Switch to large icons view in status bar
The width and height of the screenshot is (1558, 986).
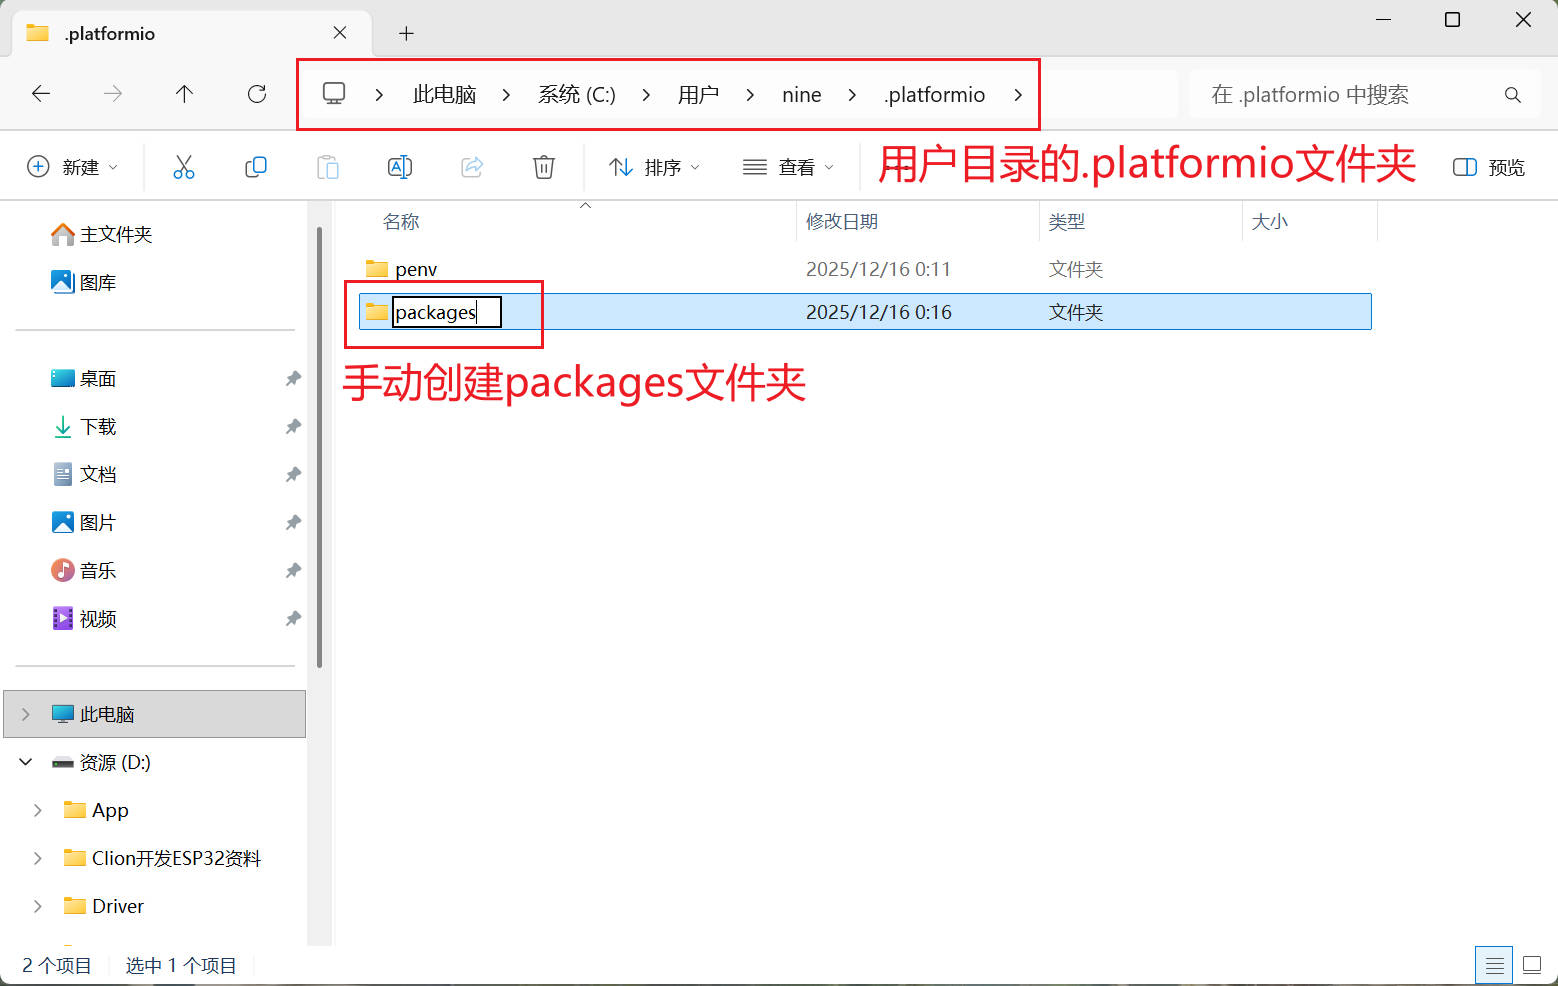coord(1532,965)
